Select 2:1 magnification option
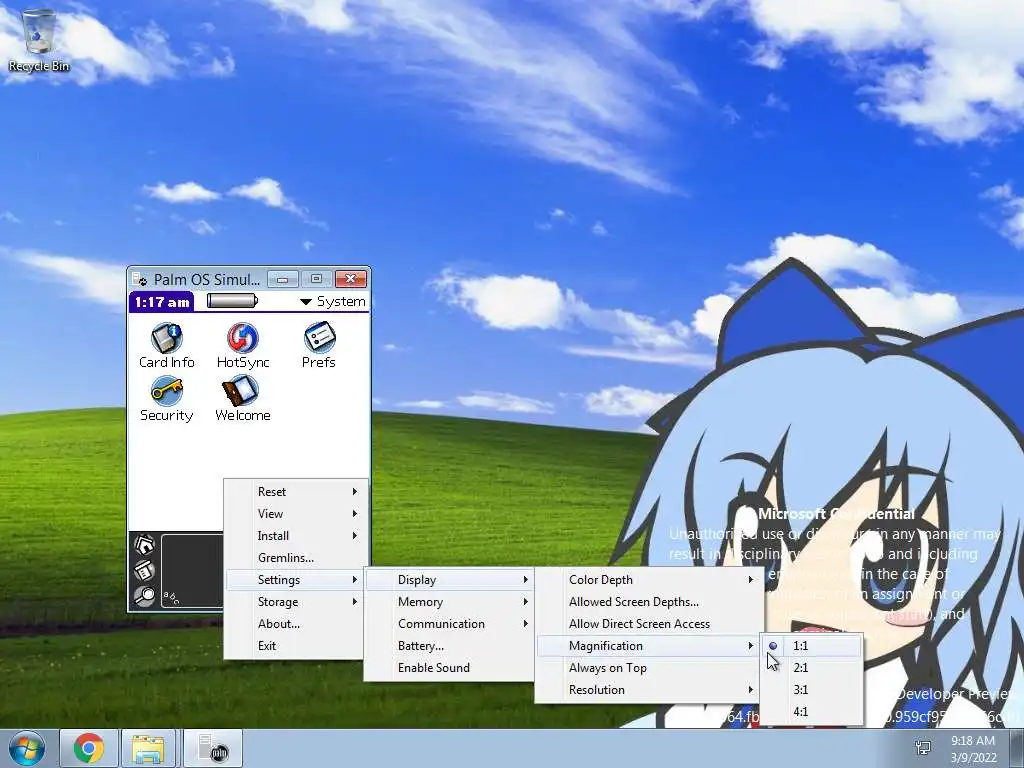 (812, 667)
